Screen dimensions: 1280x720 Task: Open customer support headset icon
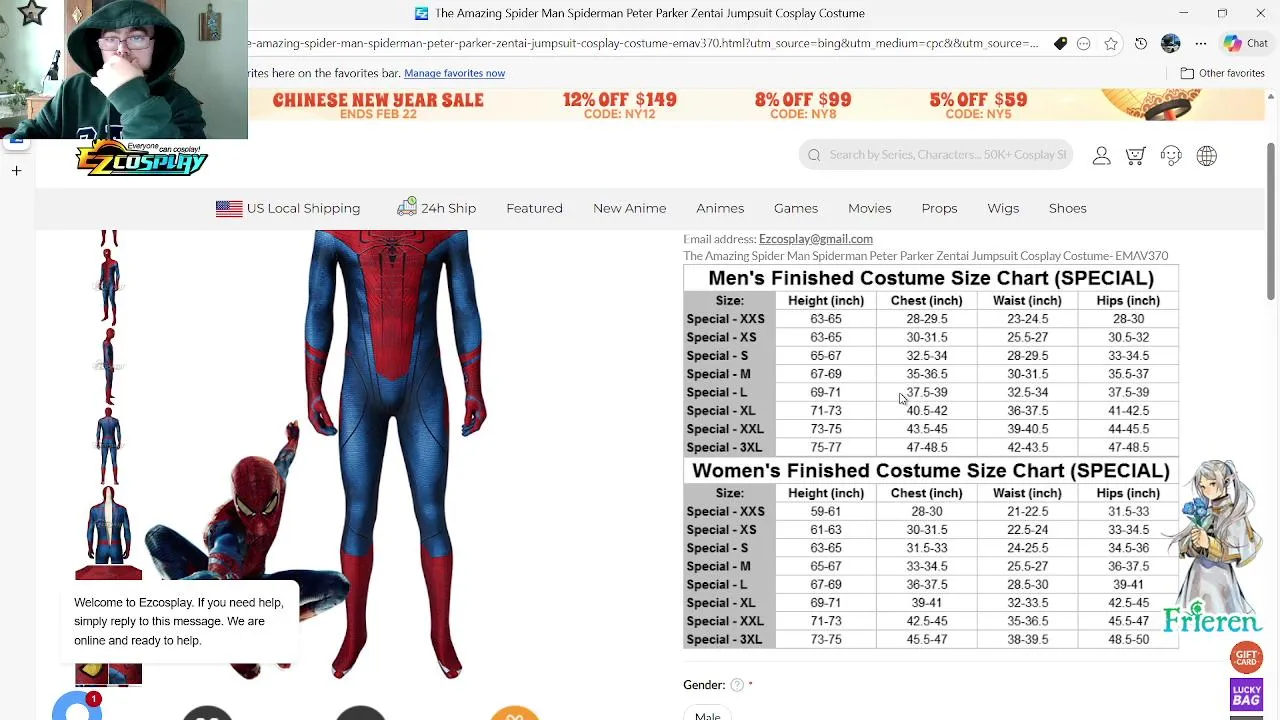point(1171,156)
